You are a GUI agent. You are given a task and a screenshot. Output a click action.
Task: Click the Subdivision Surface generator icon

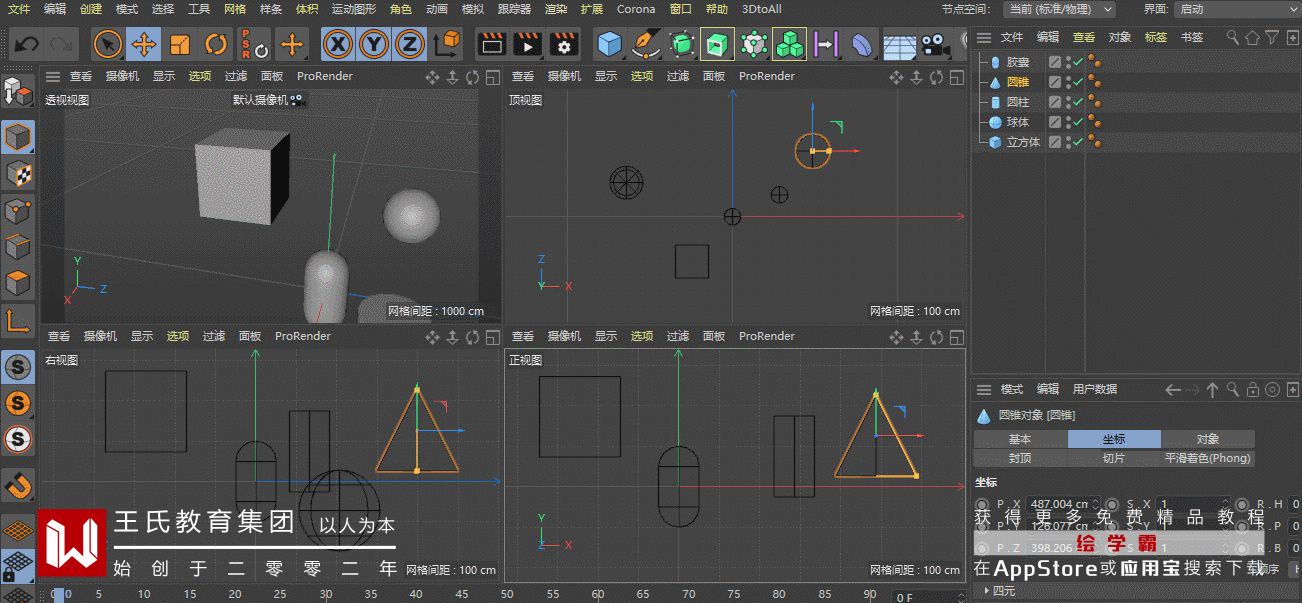(x=682, y=45)
